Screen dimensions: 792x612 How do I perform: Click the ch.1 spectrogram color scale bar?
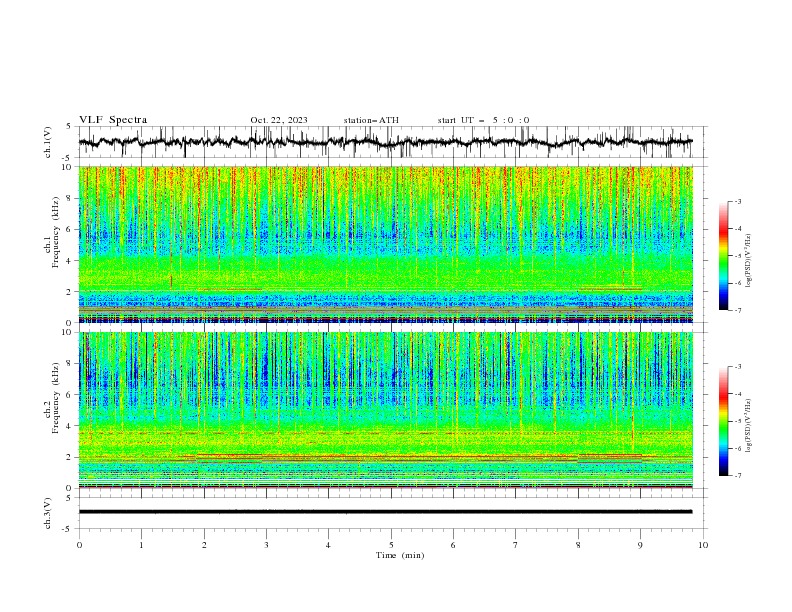(723, 256)
